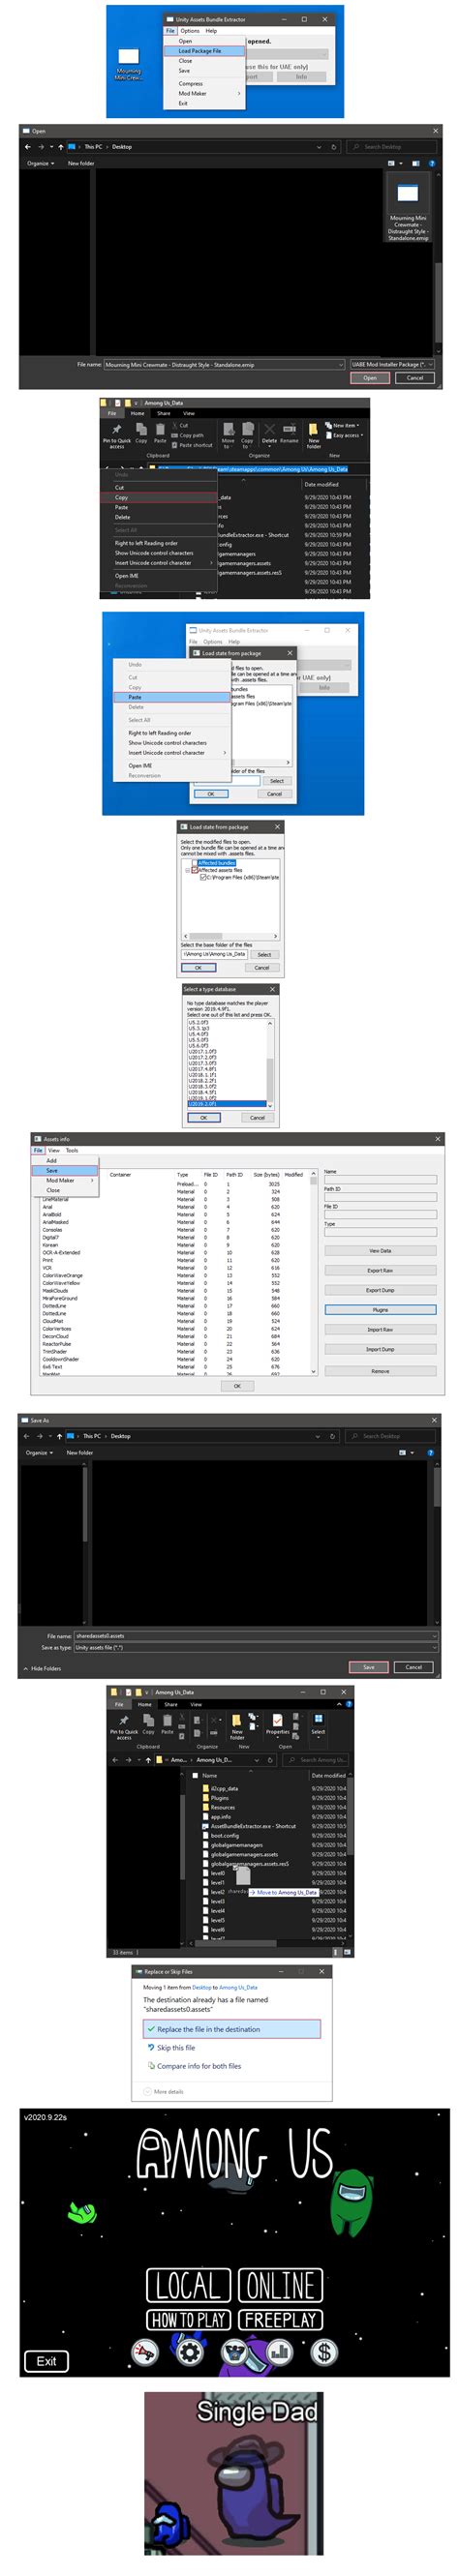Expand More details in Replace dialog

click(x=165, y=2092)
